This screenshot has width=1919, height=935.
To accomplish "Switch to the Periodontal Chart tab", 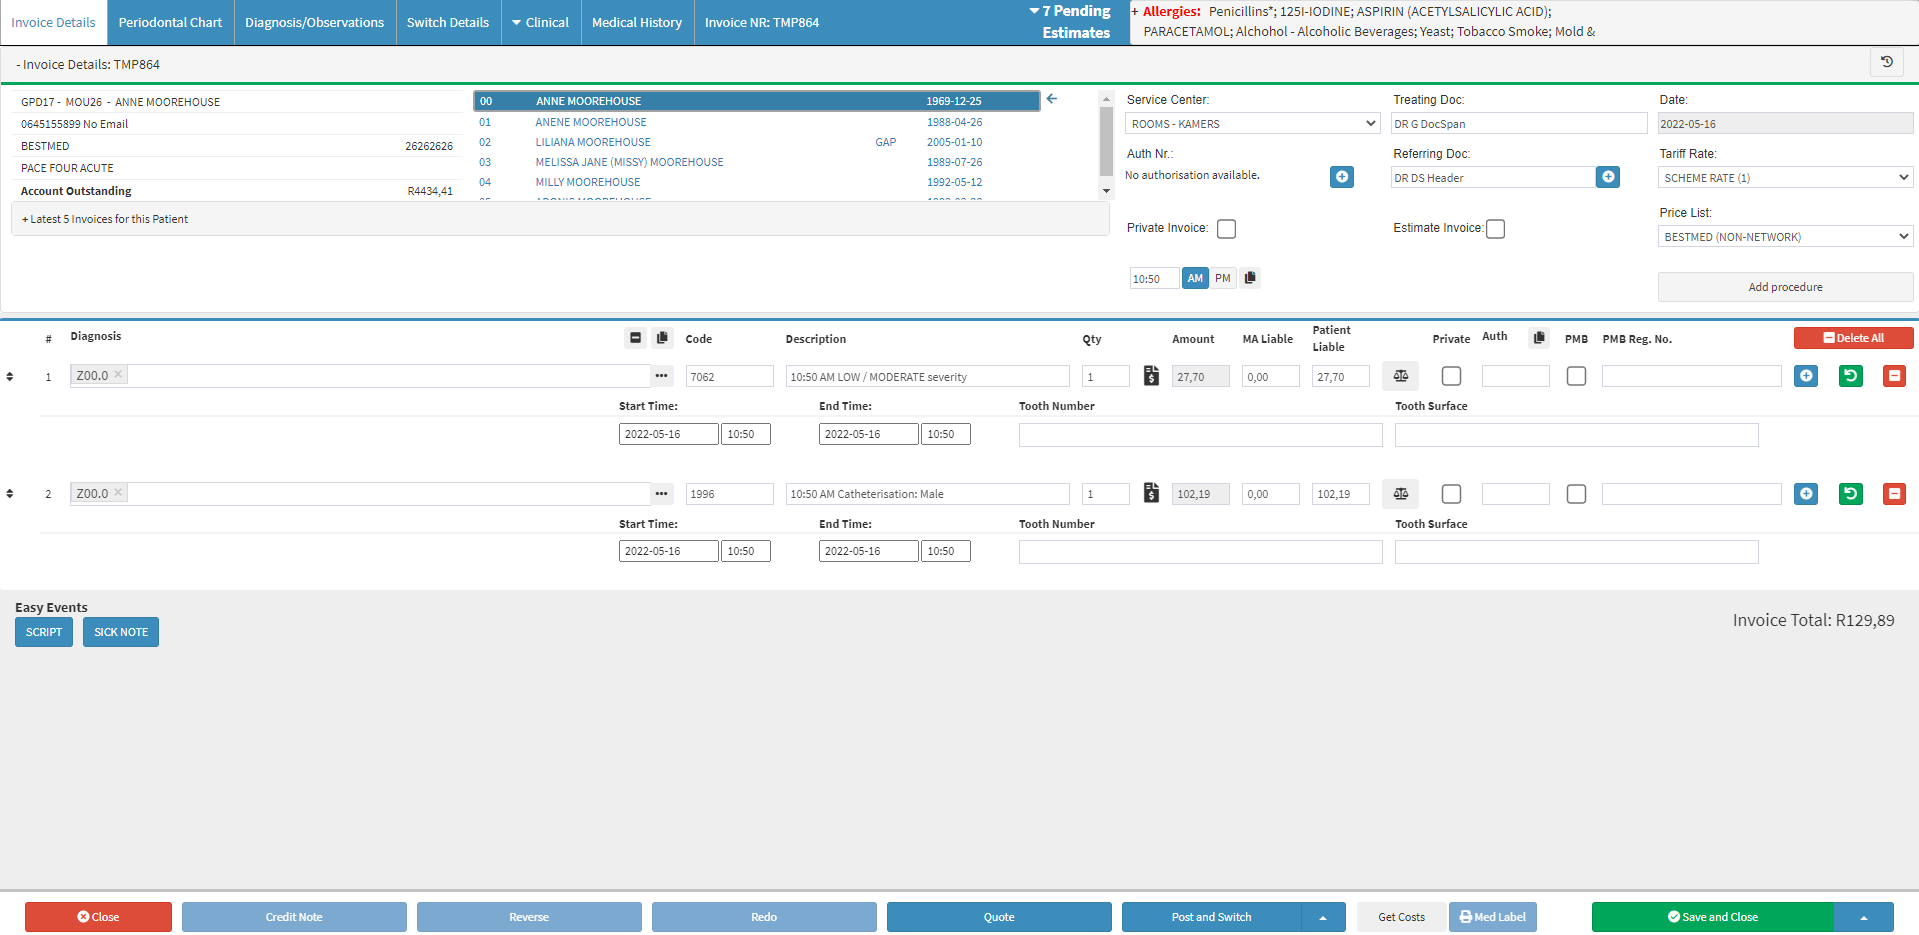I will point(170,22).
